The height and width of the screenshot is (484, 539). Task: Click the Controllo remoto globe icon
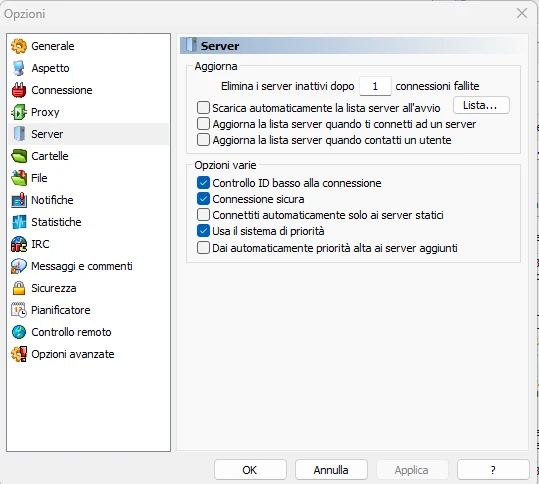click(x=19, y=332)
